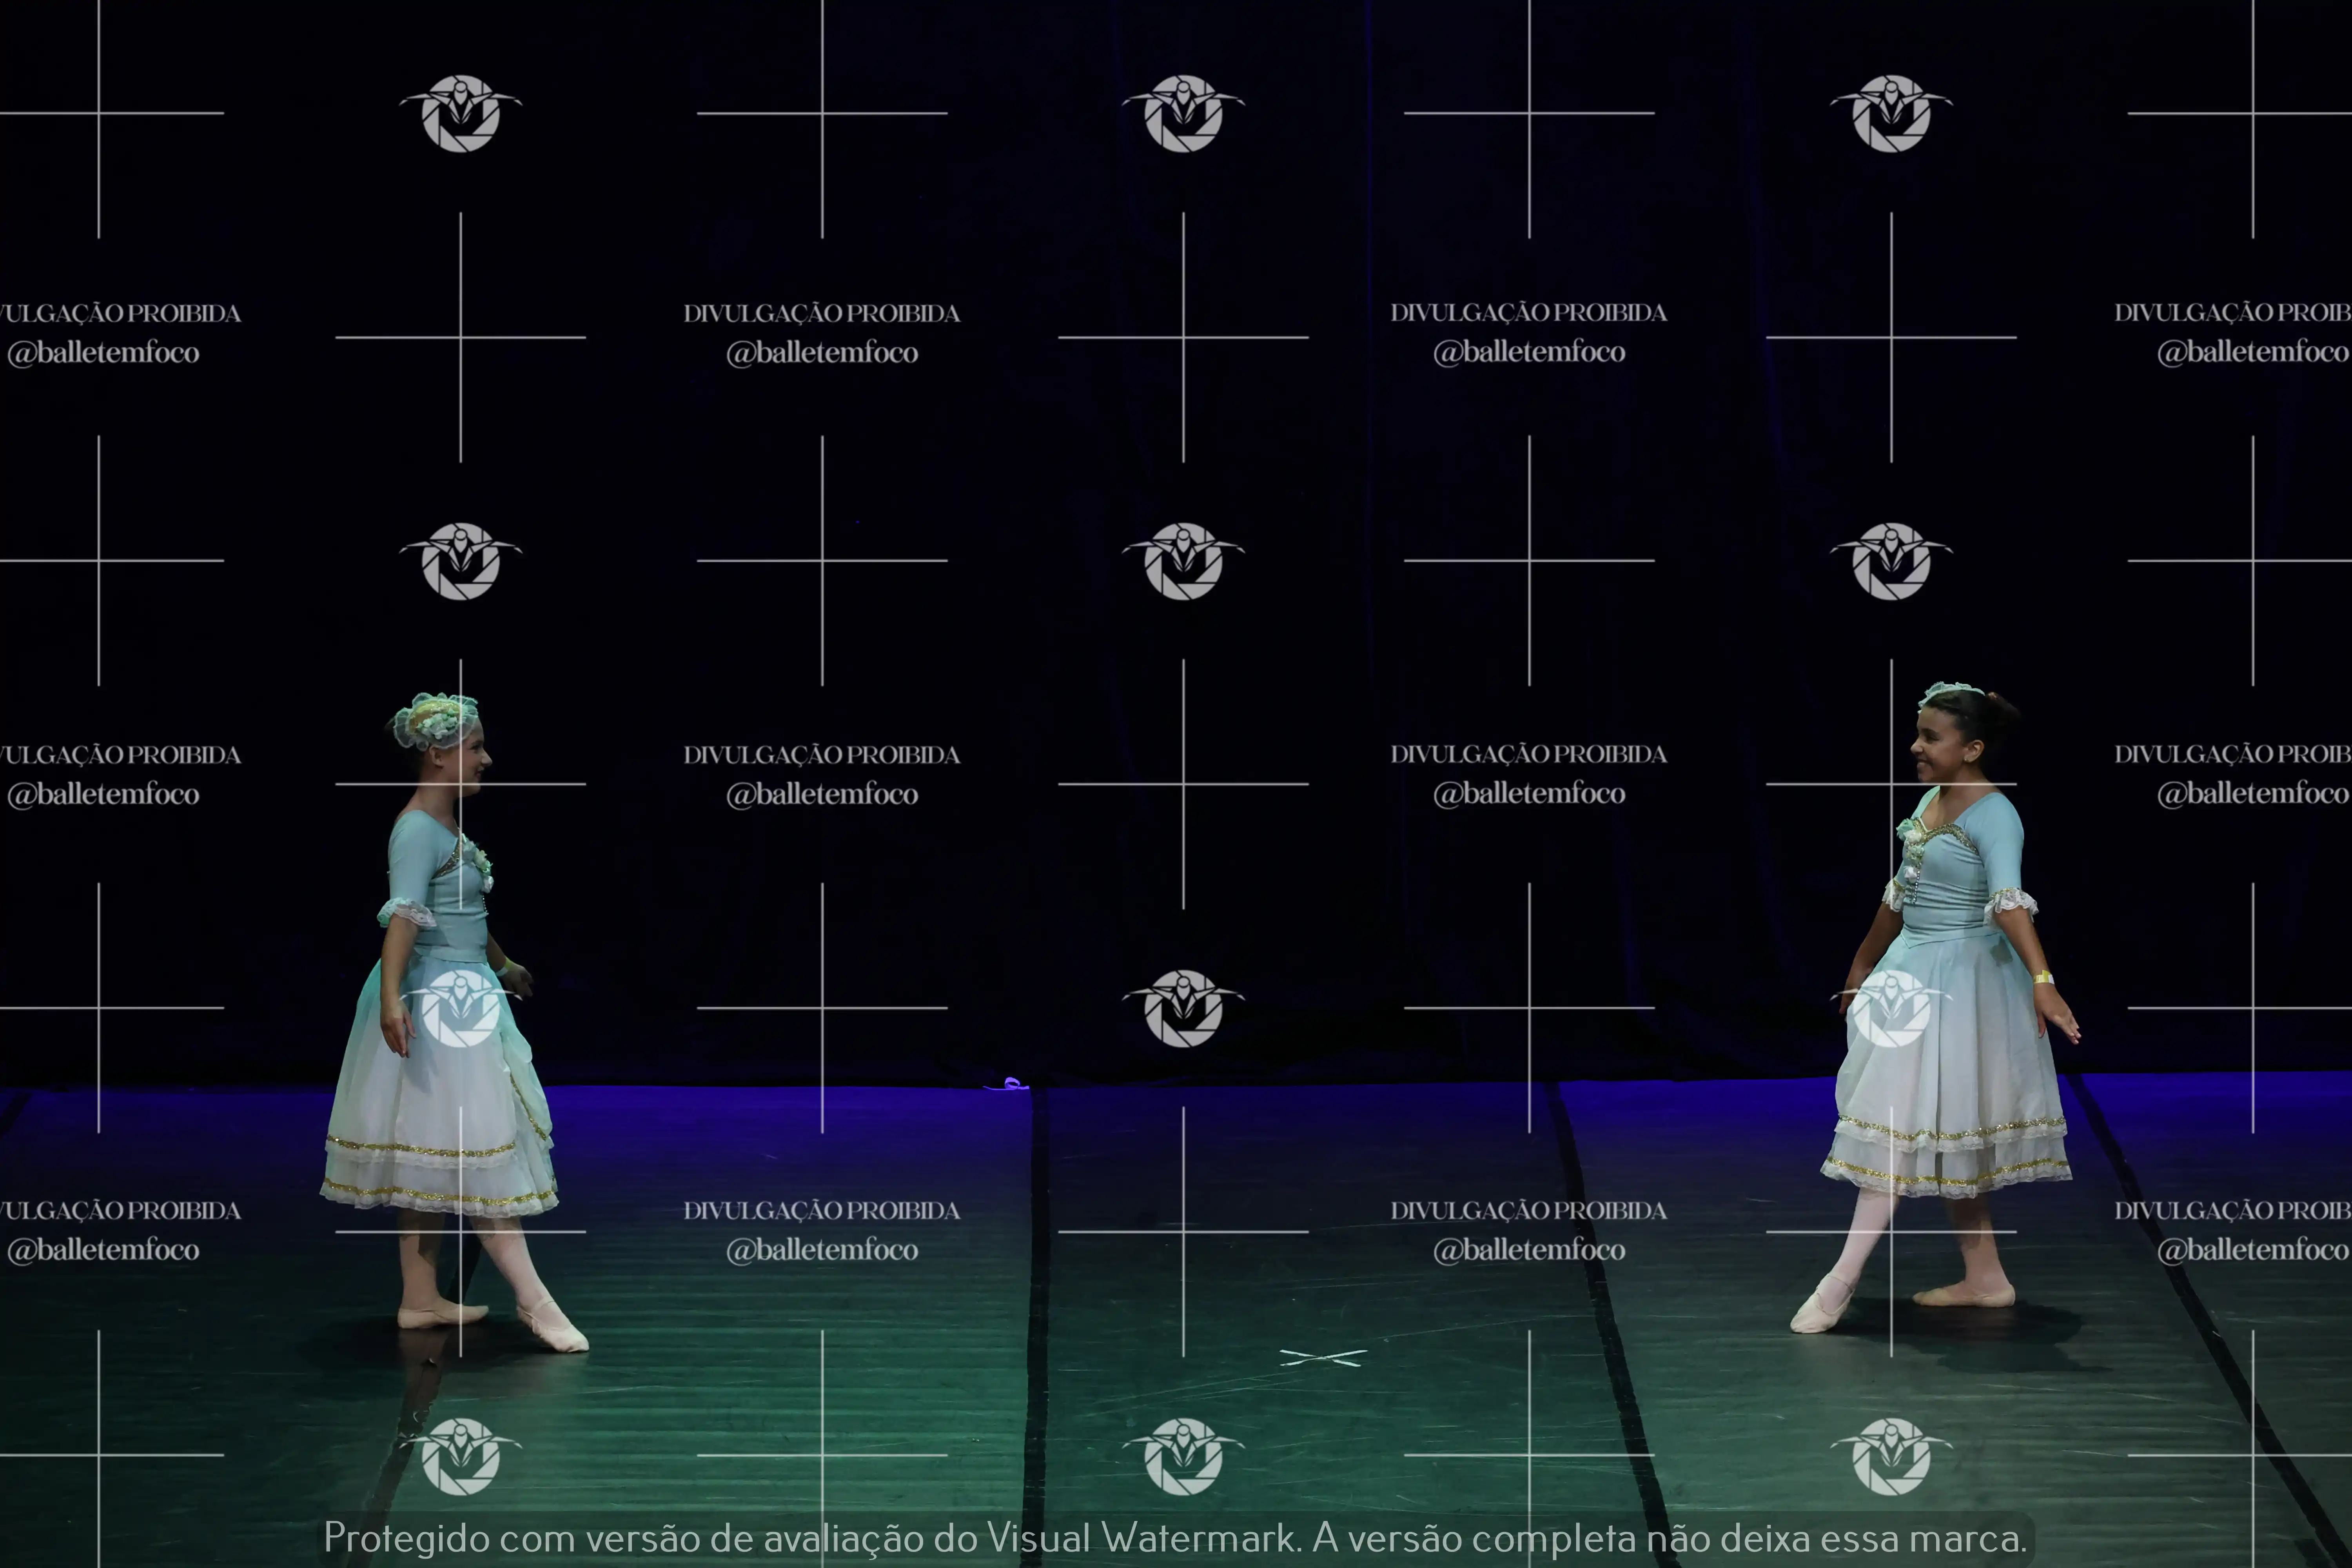Click the watermark logo between the two dancers
The width and height of the screenshot is (2352, 1568).
1183,1008
